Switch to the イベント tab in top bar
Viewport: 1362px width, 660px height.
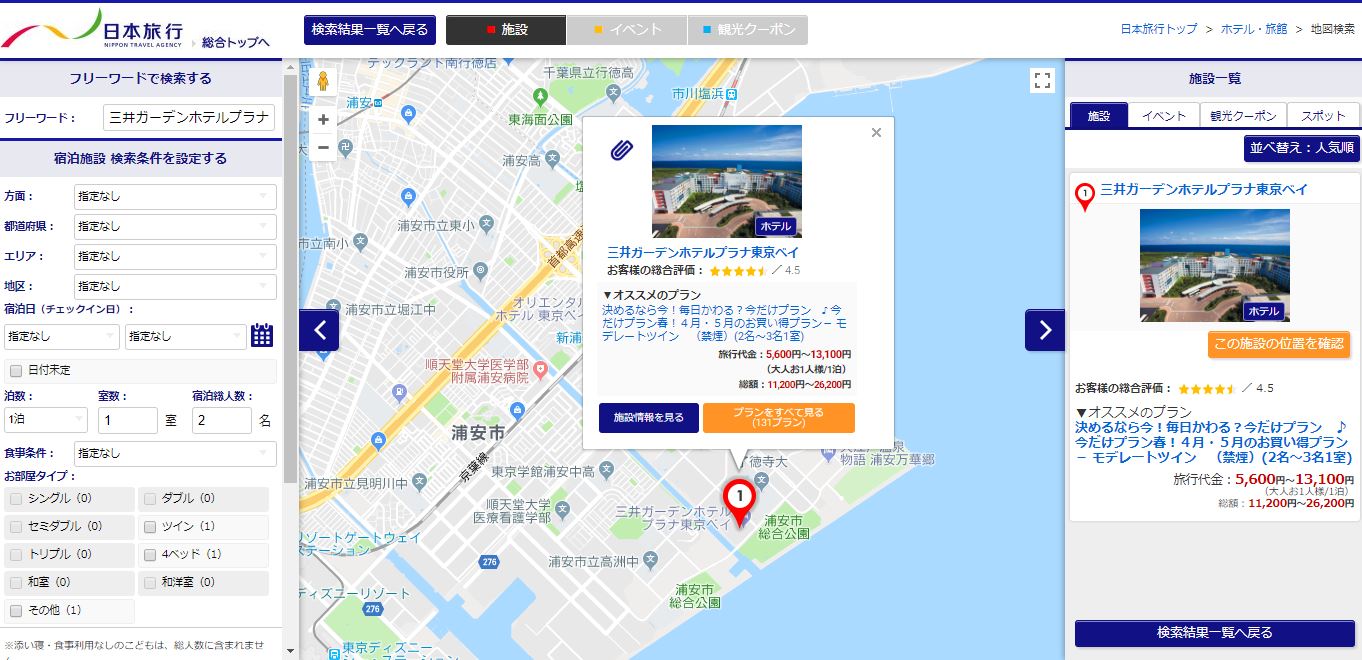click(x=627, y=30)
